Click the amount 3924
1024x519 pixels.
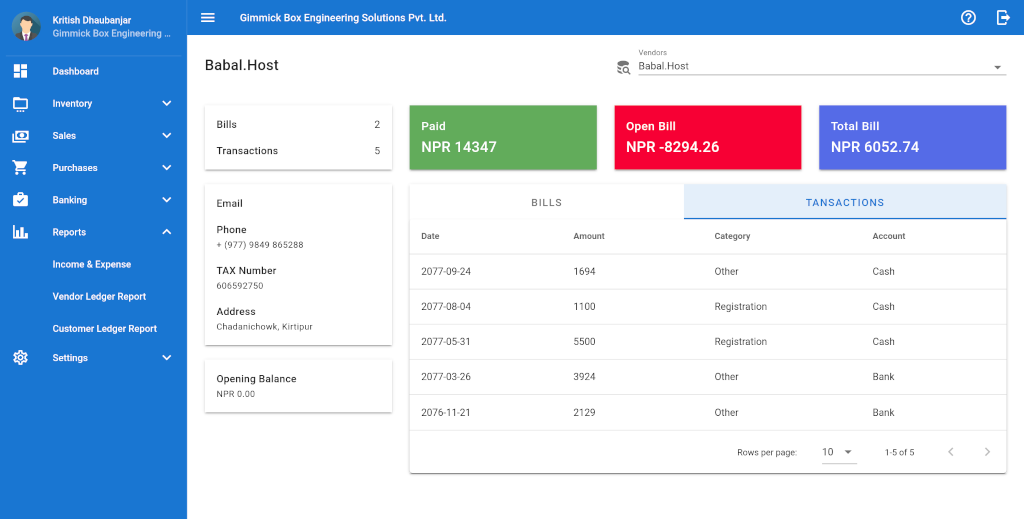click(x=584, y=377)
